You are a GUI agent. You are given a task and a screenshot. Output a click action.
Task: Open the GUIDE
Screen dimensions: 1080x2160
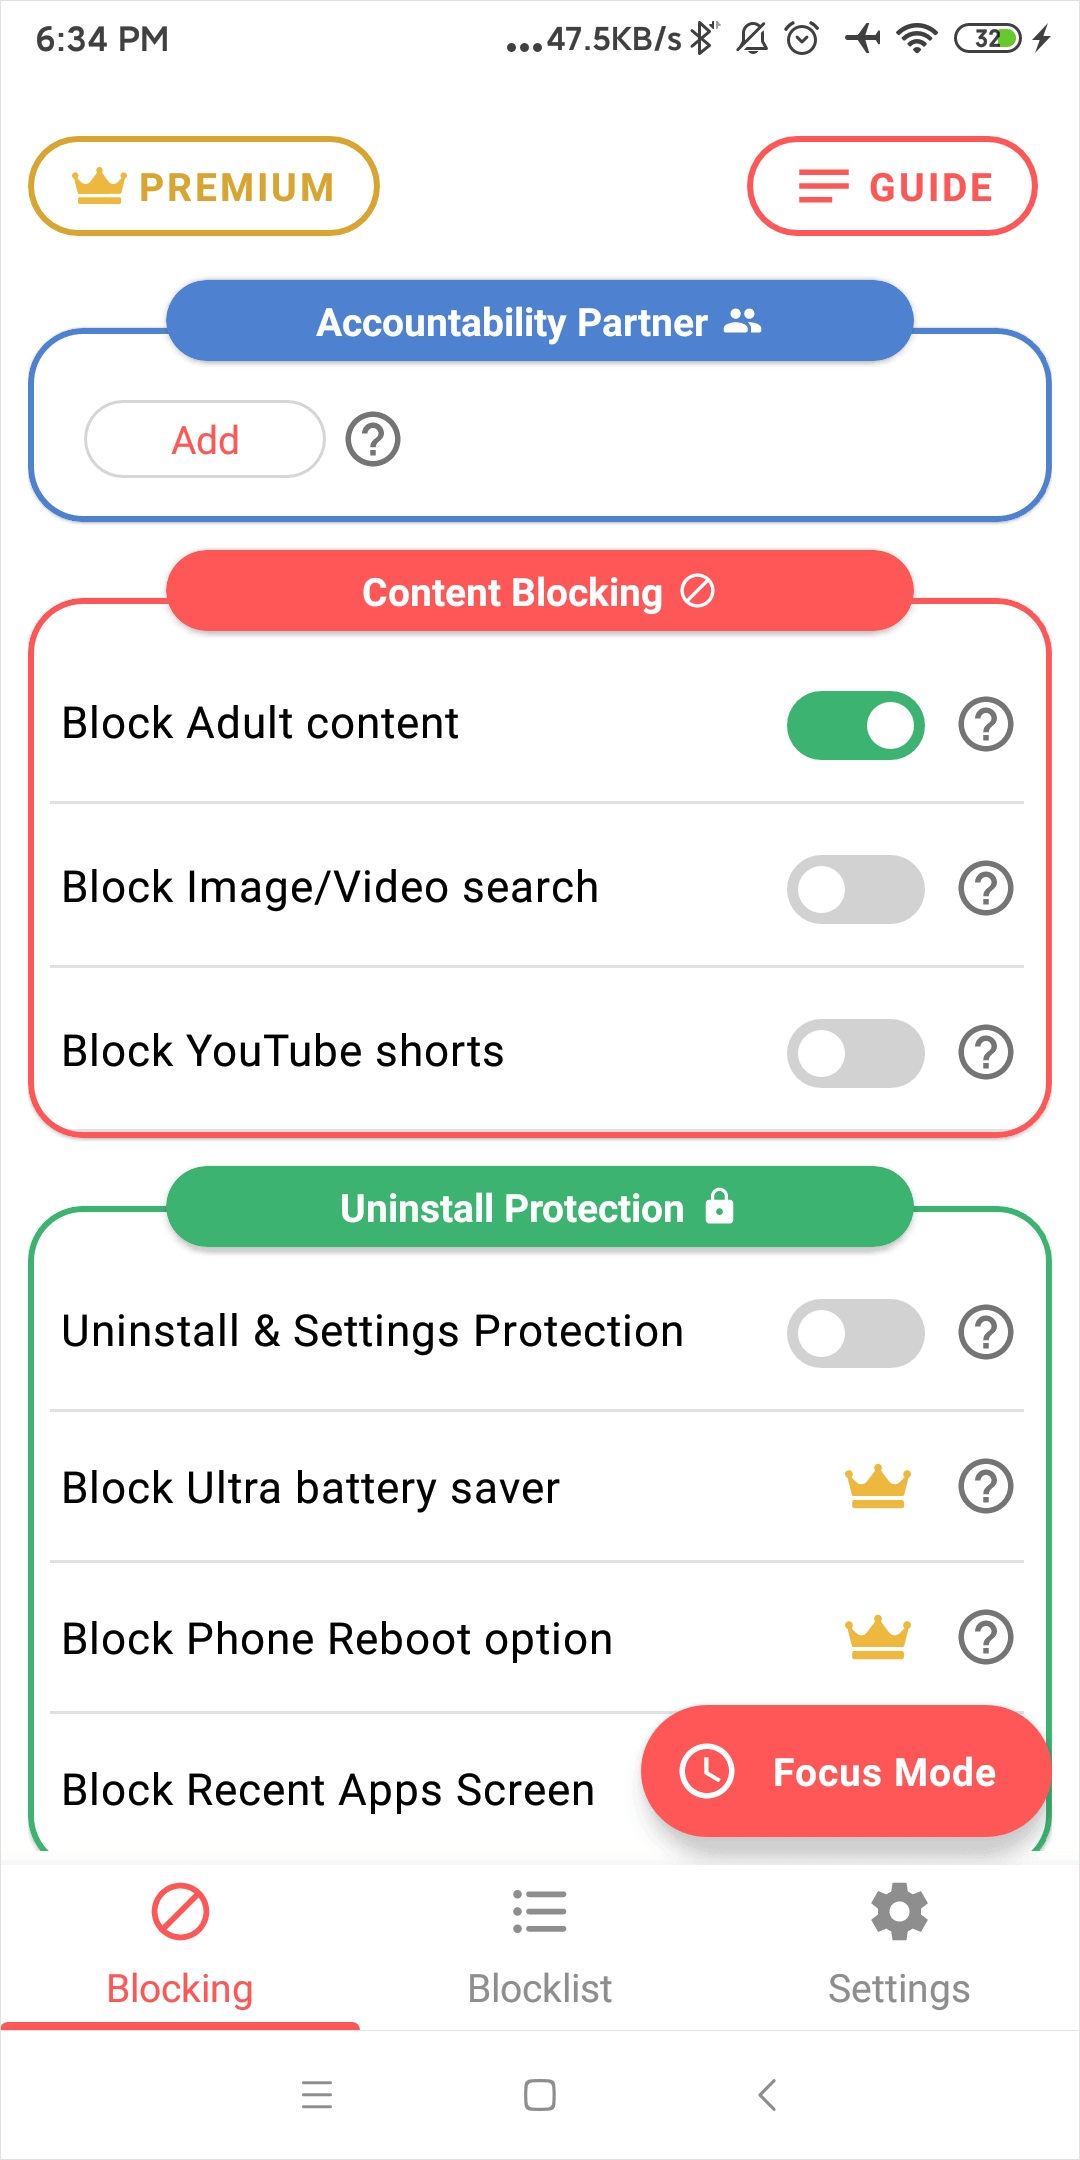point(892,186)
